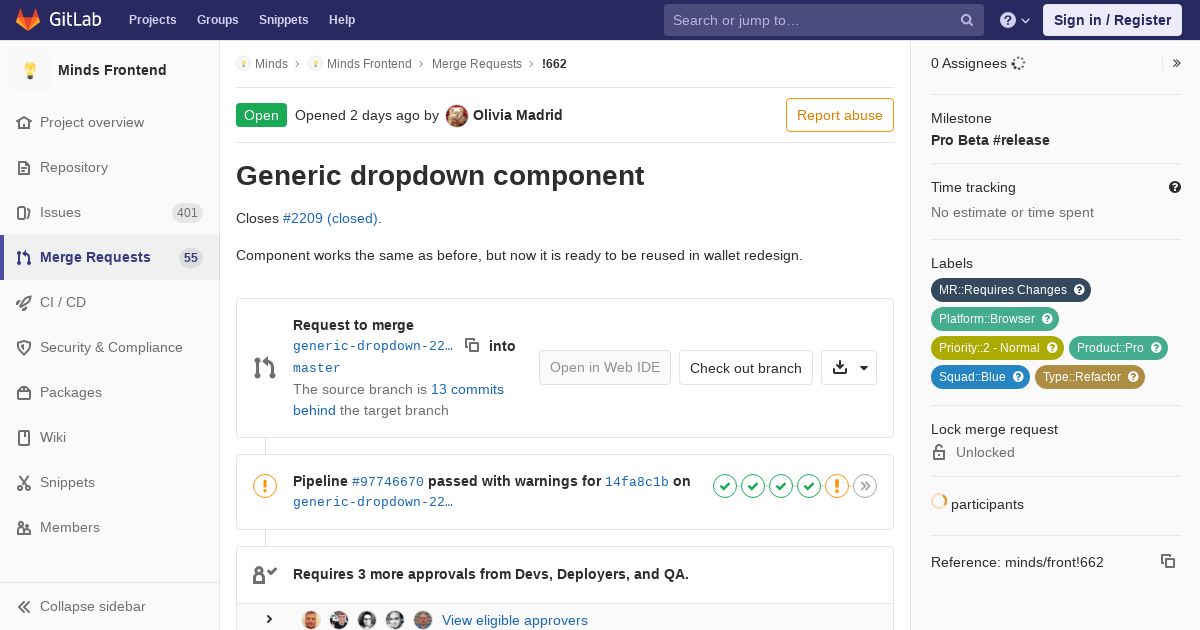Click the Pro Beta #release milestone

pos(990,140)
